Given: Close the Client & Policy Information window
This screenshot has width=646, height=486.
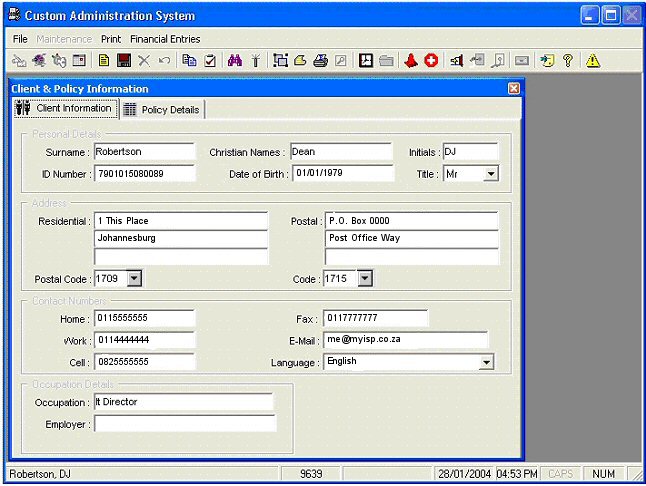Looking at the screenshot, I should [514, 88].
